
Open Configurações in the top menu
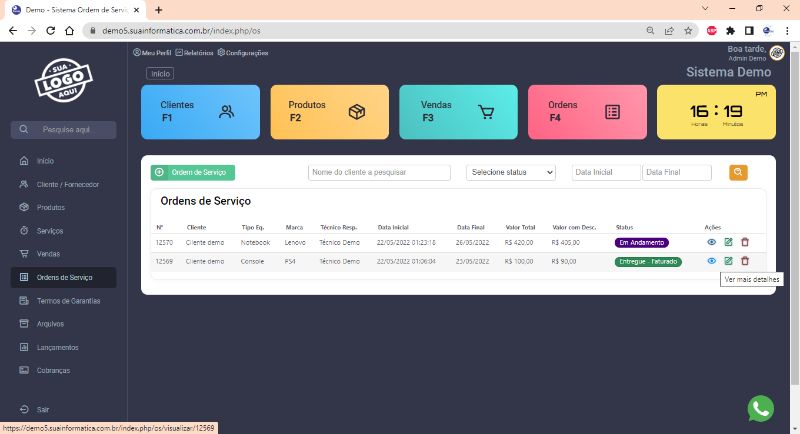click(x=243, y=52)
